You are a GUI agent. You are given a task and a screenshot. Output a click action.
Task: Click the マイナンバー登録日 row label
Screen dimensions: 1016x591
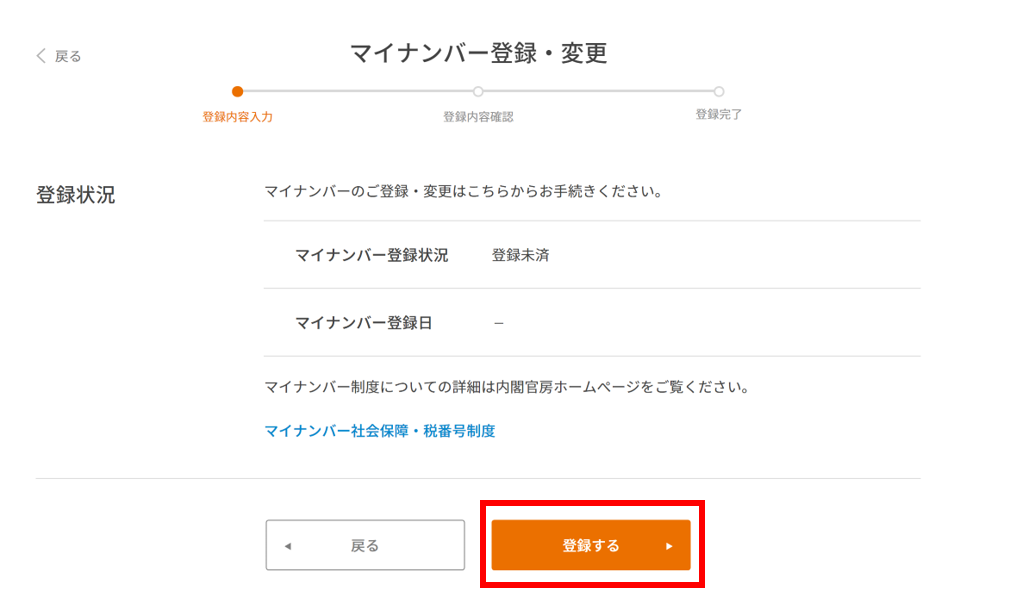(x=363, y=323)
